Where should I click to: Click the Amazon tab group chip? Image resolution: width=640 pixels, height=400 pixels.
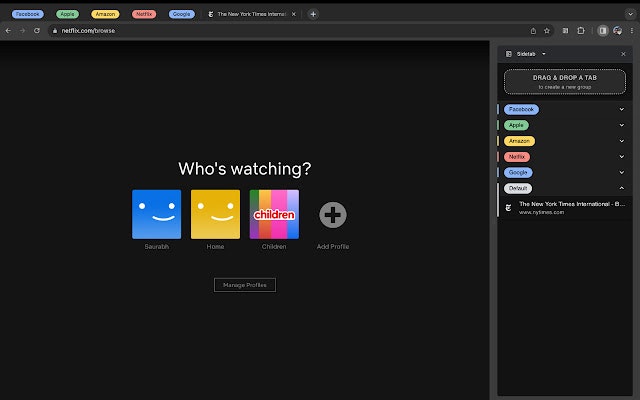tap(105, 14)
